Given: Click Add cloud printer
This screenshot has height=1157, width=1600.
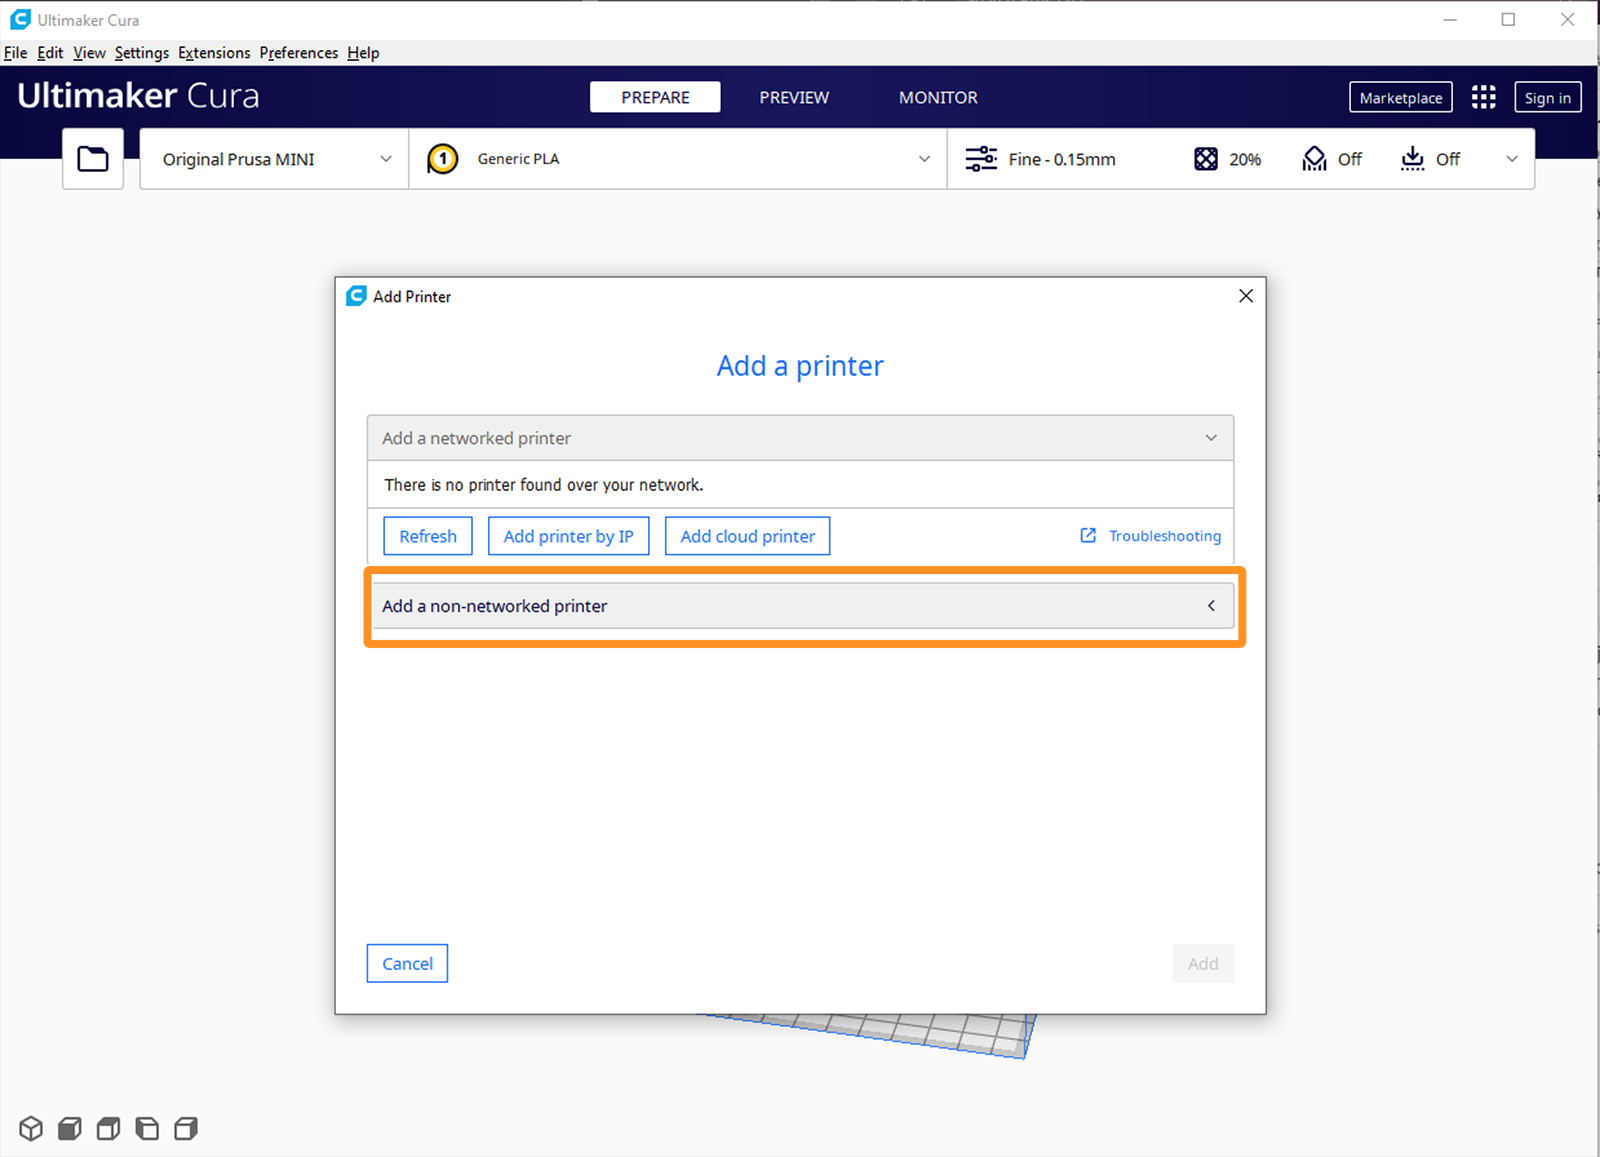Looking at the screenshot, I should pos(747,536).
